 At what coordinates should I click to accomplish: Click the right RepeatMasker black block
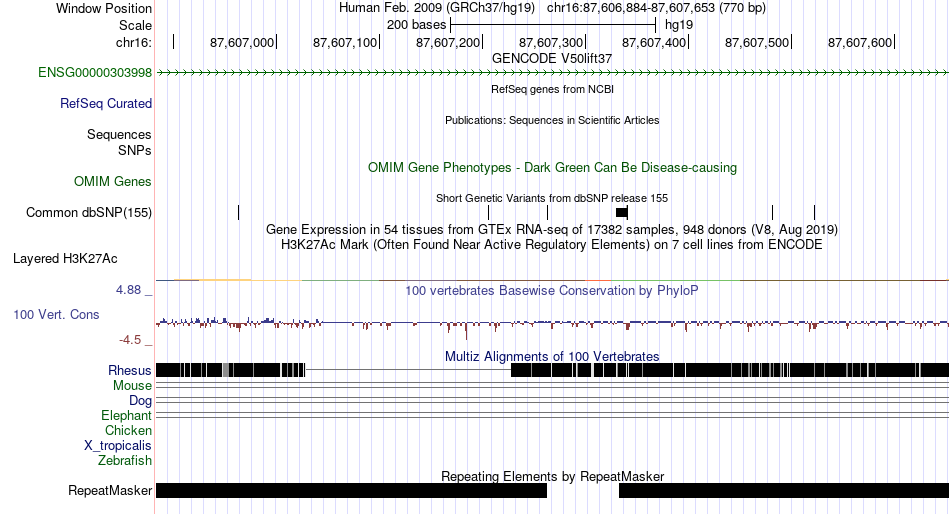point(784,490)
